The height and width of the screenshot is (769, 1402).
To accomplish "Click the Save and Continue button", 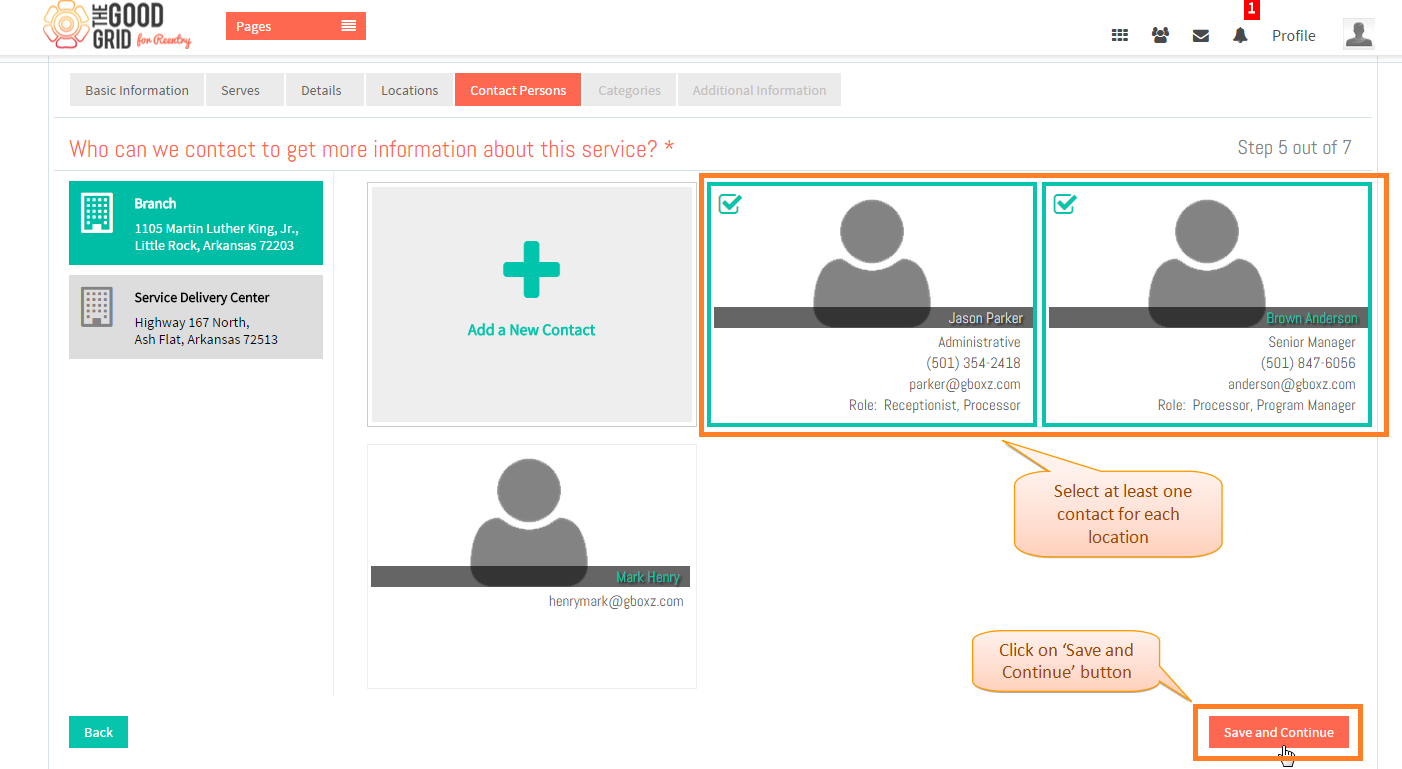I will (1278, 732).
